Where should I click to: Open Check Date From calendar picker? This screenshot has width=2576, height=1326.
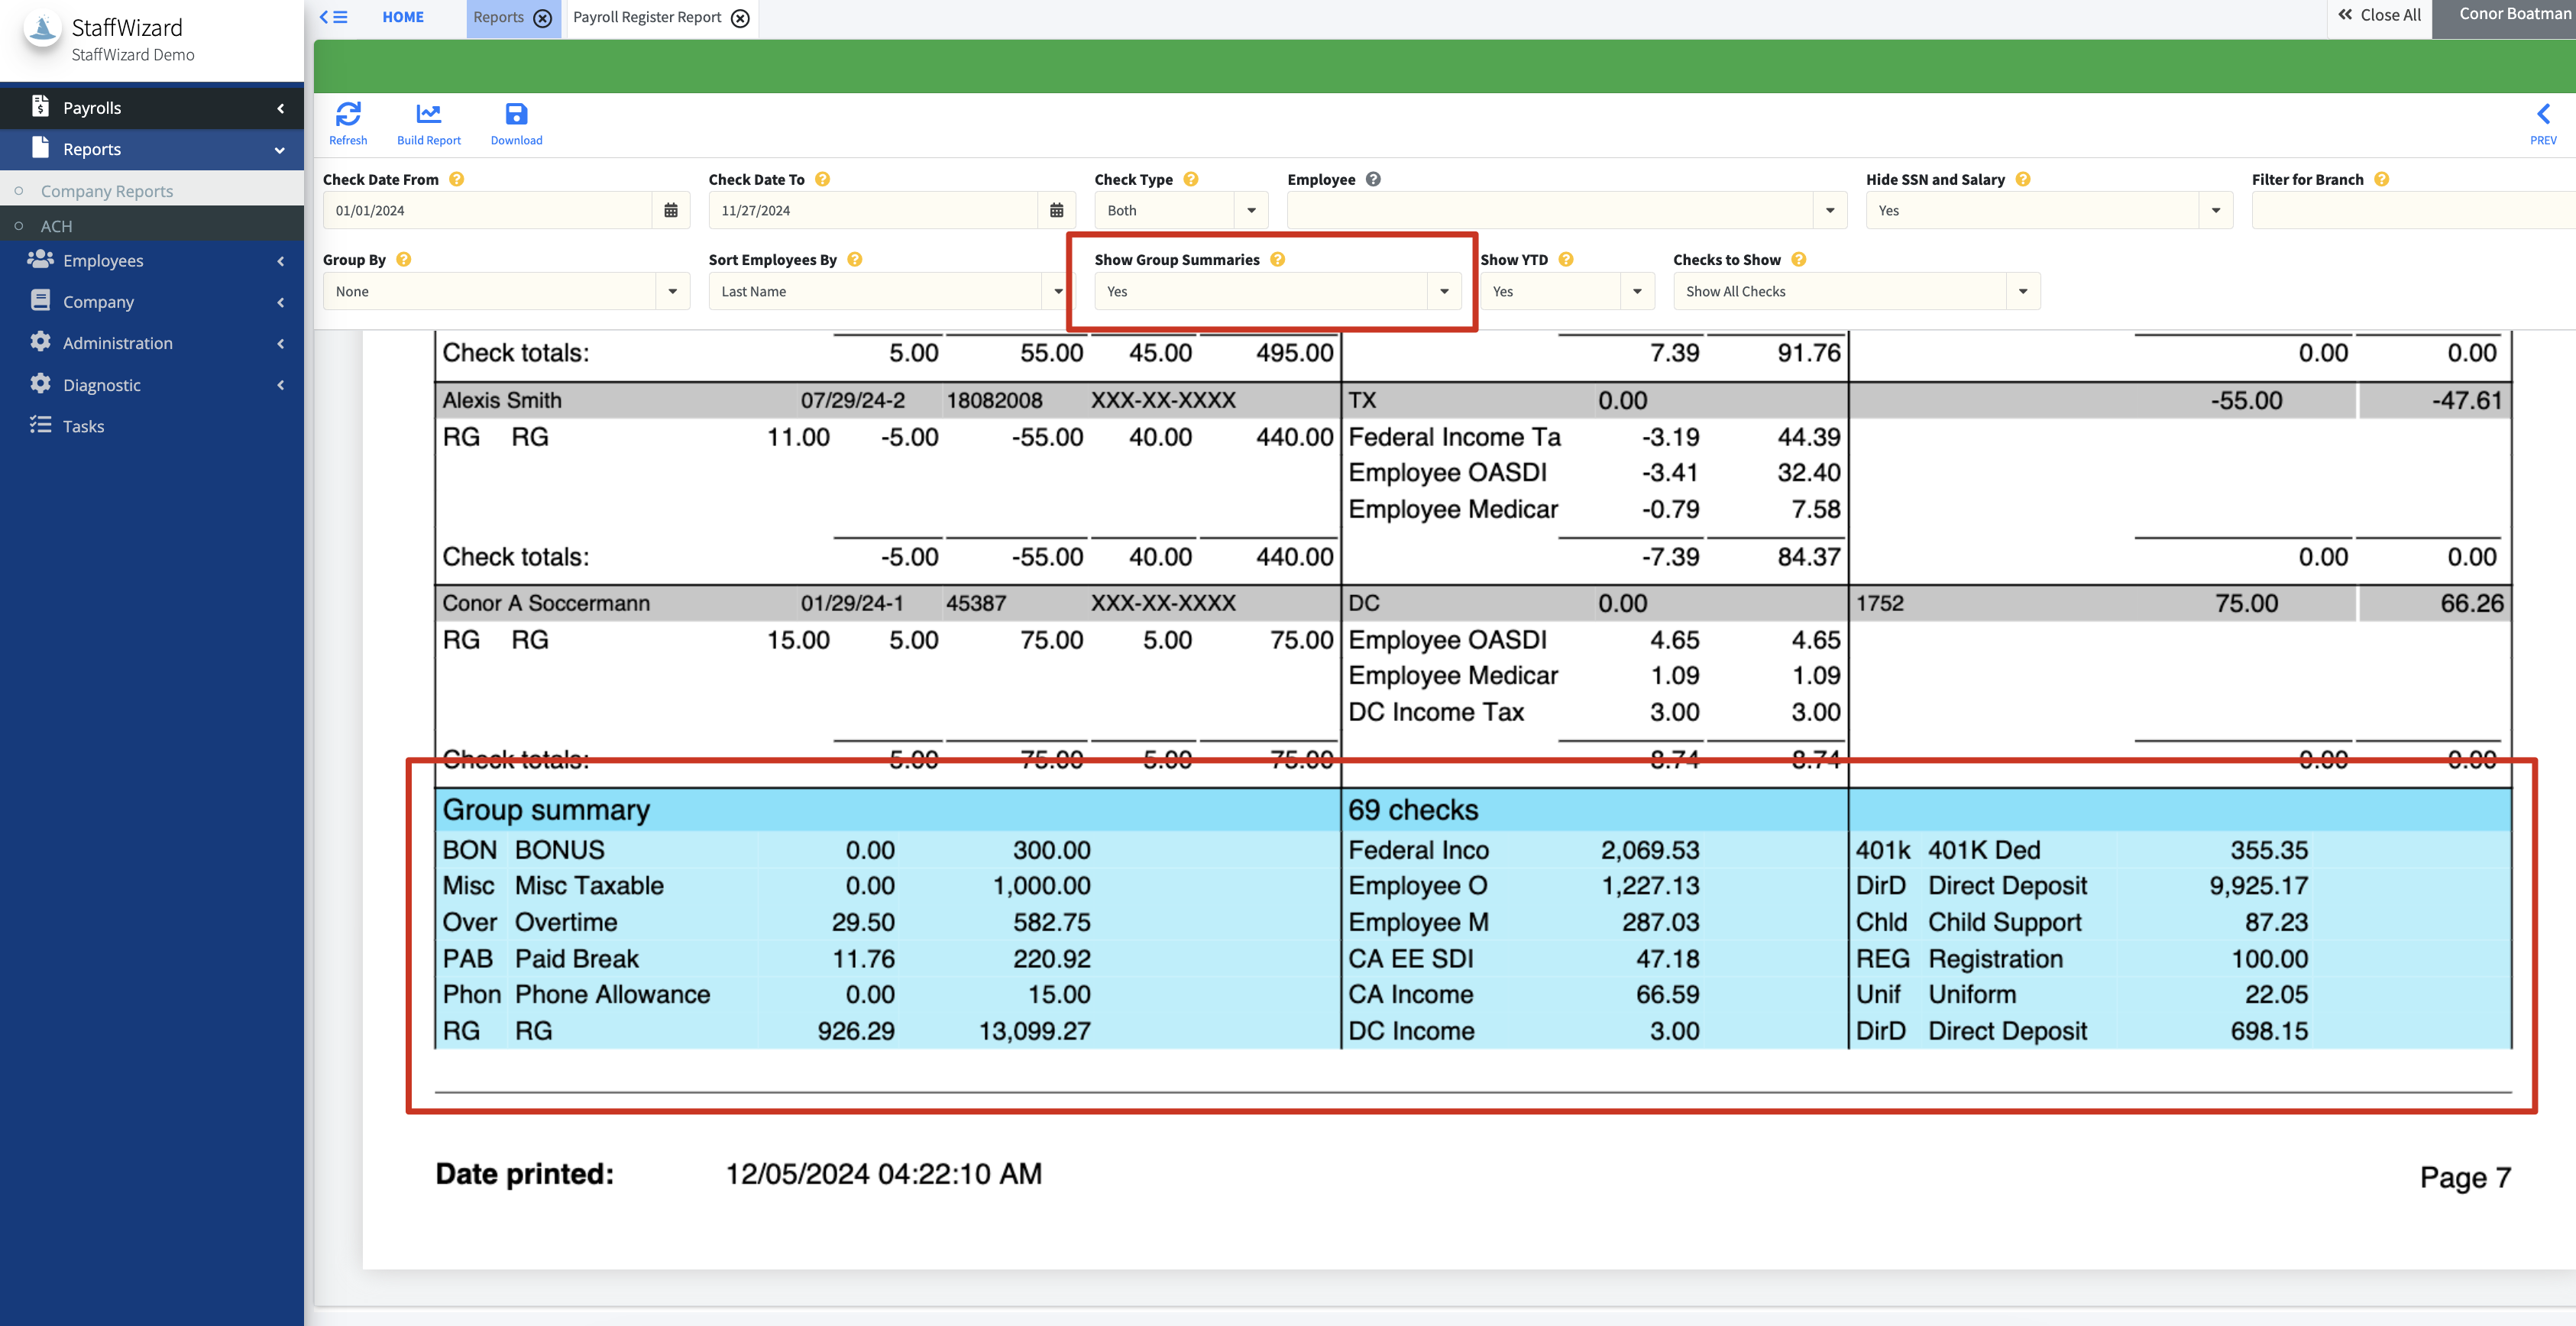coord(671,210)
